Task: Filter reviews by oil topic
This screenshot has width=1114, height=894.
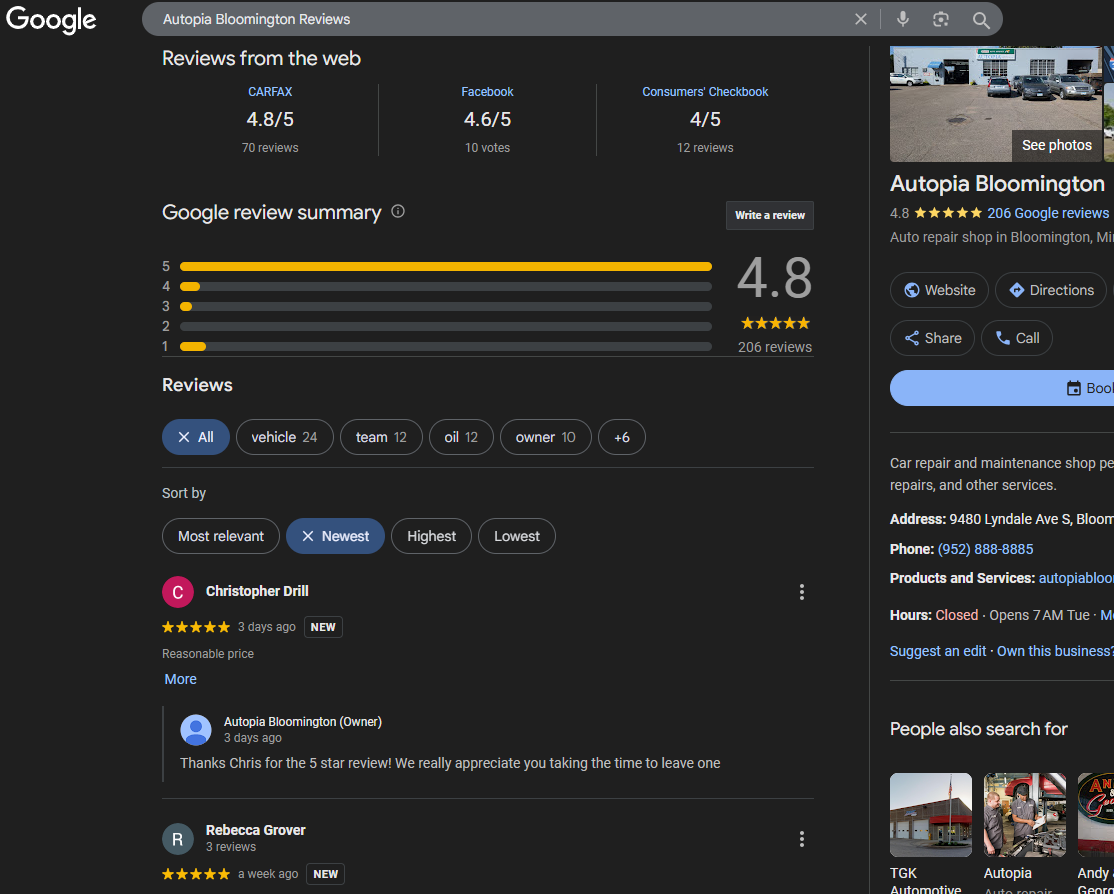Action: tap(461, 437)
